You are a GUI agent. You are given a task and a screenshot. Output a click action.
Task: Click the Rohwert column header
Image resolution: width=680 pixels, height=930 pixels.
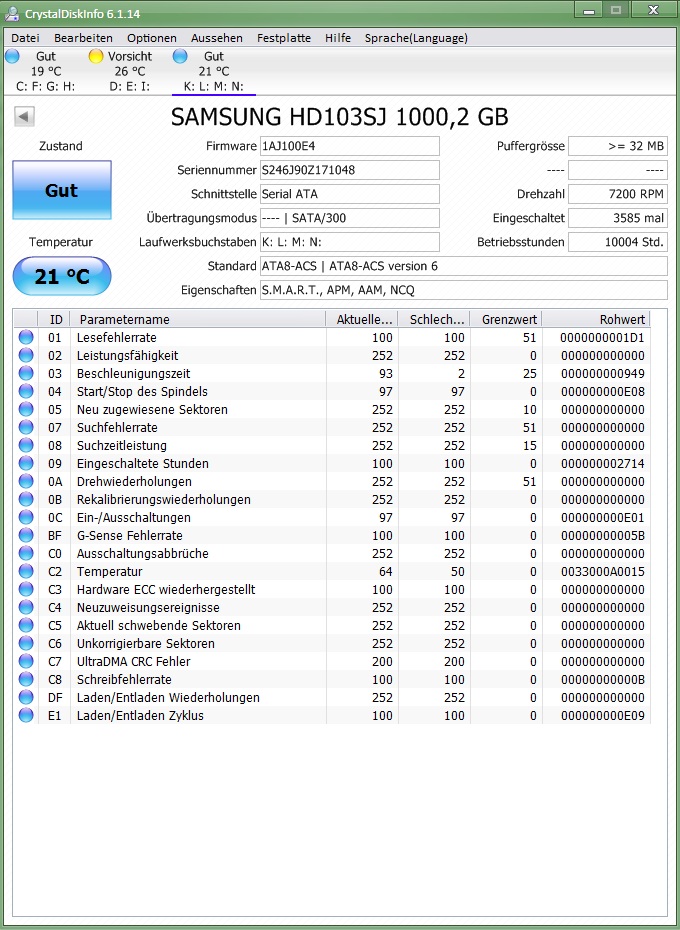[x=596, y=319]
